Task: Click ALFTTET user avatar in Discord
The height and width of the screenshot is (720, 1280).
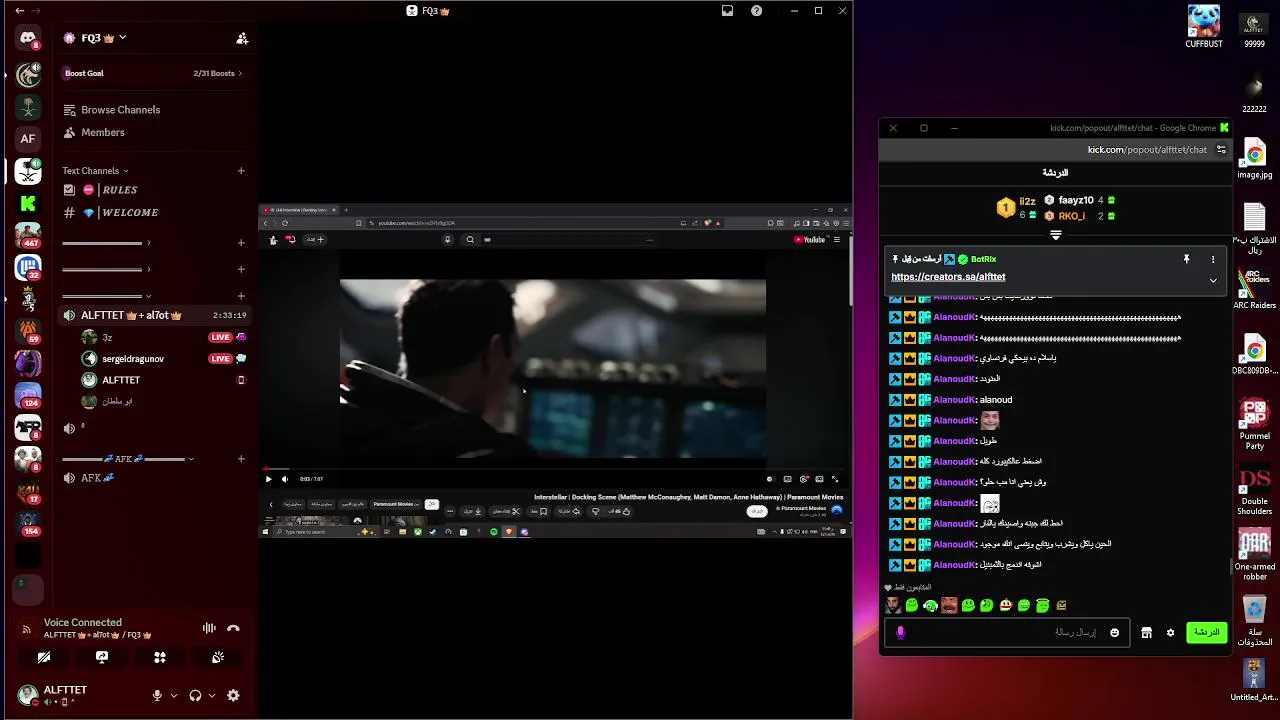Action: pyautogui.click(x=27, y=694)
